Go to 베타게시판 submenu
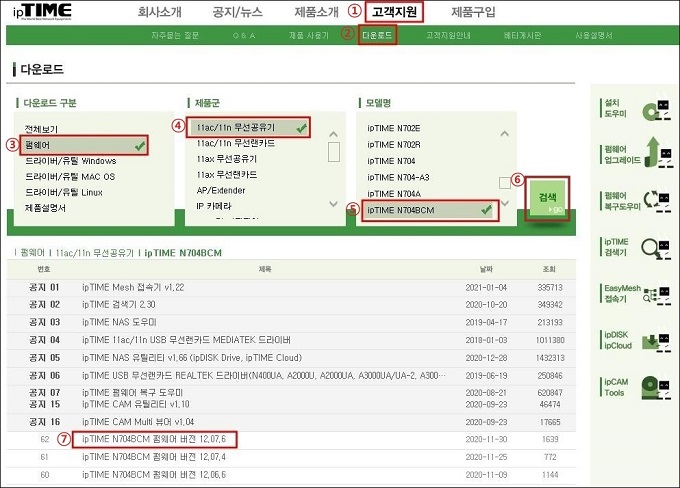Screen dimensions: 680x488 [522, 36]
